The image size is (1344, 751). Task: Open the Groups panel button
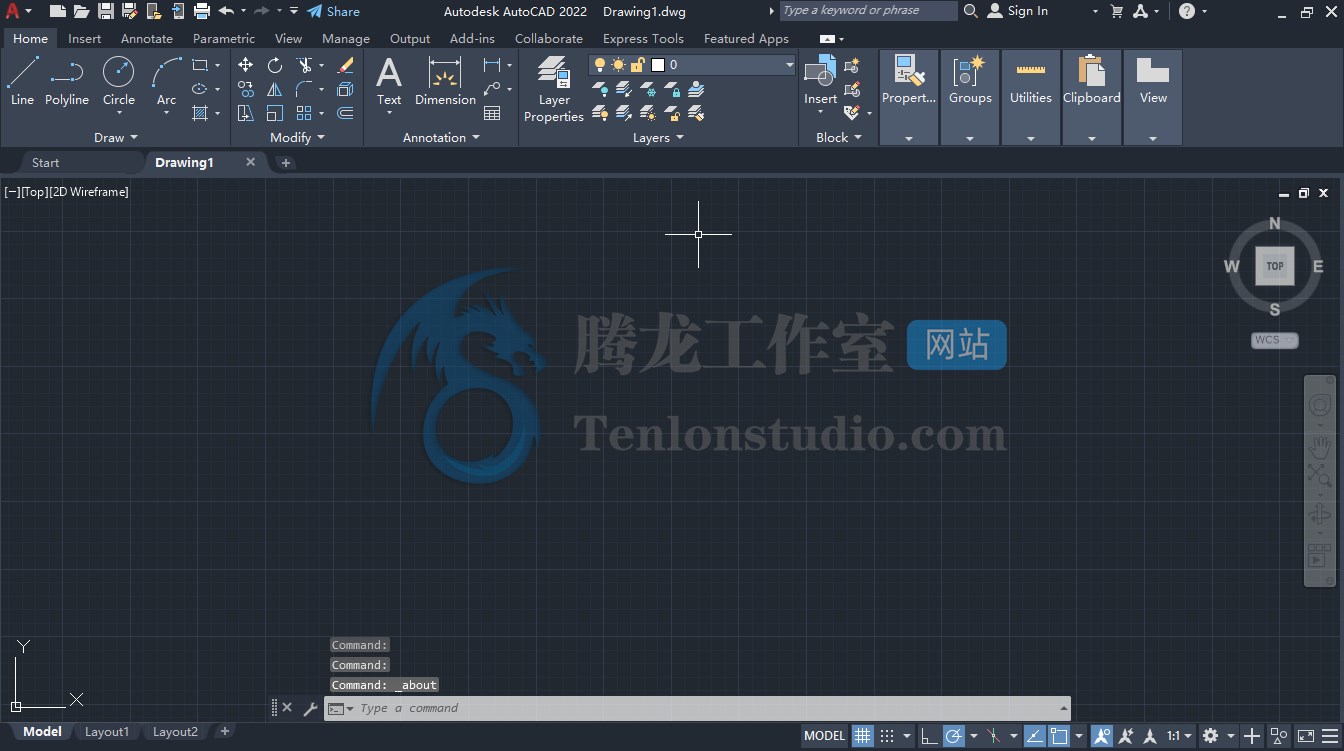click(x=970, y=98)
